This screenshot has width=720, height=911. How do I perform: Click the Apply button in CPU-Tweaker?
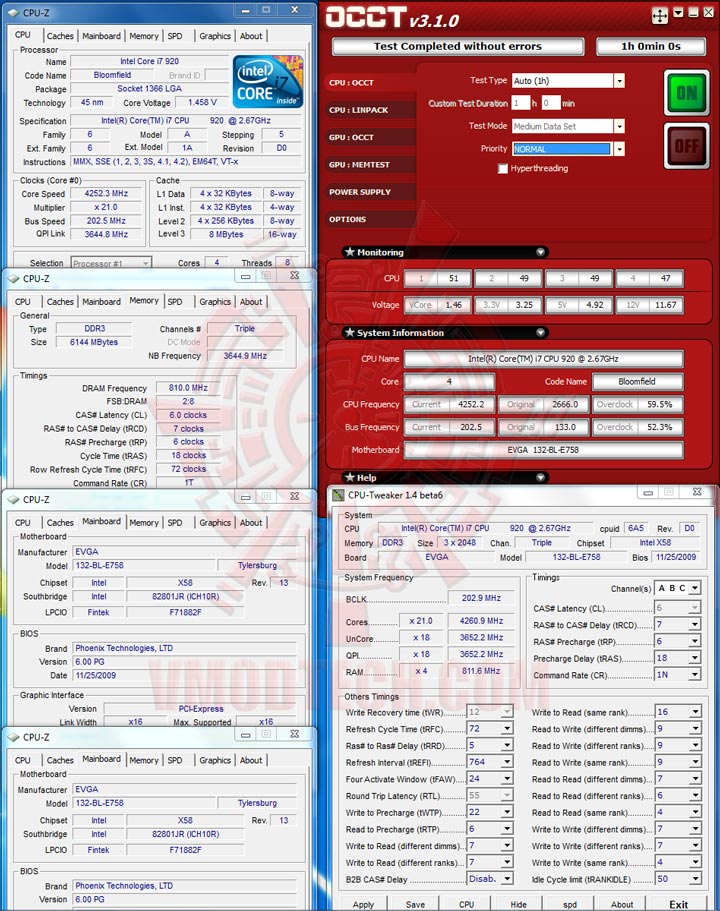(363, 904)
